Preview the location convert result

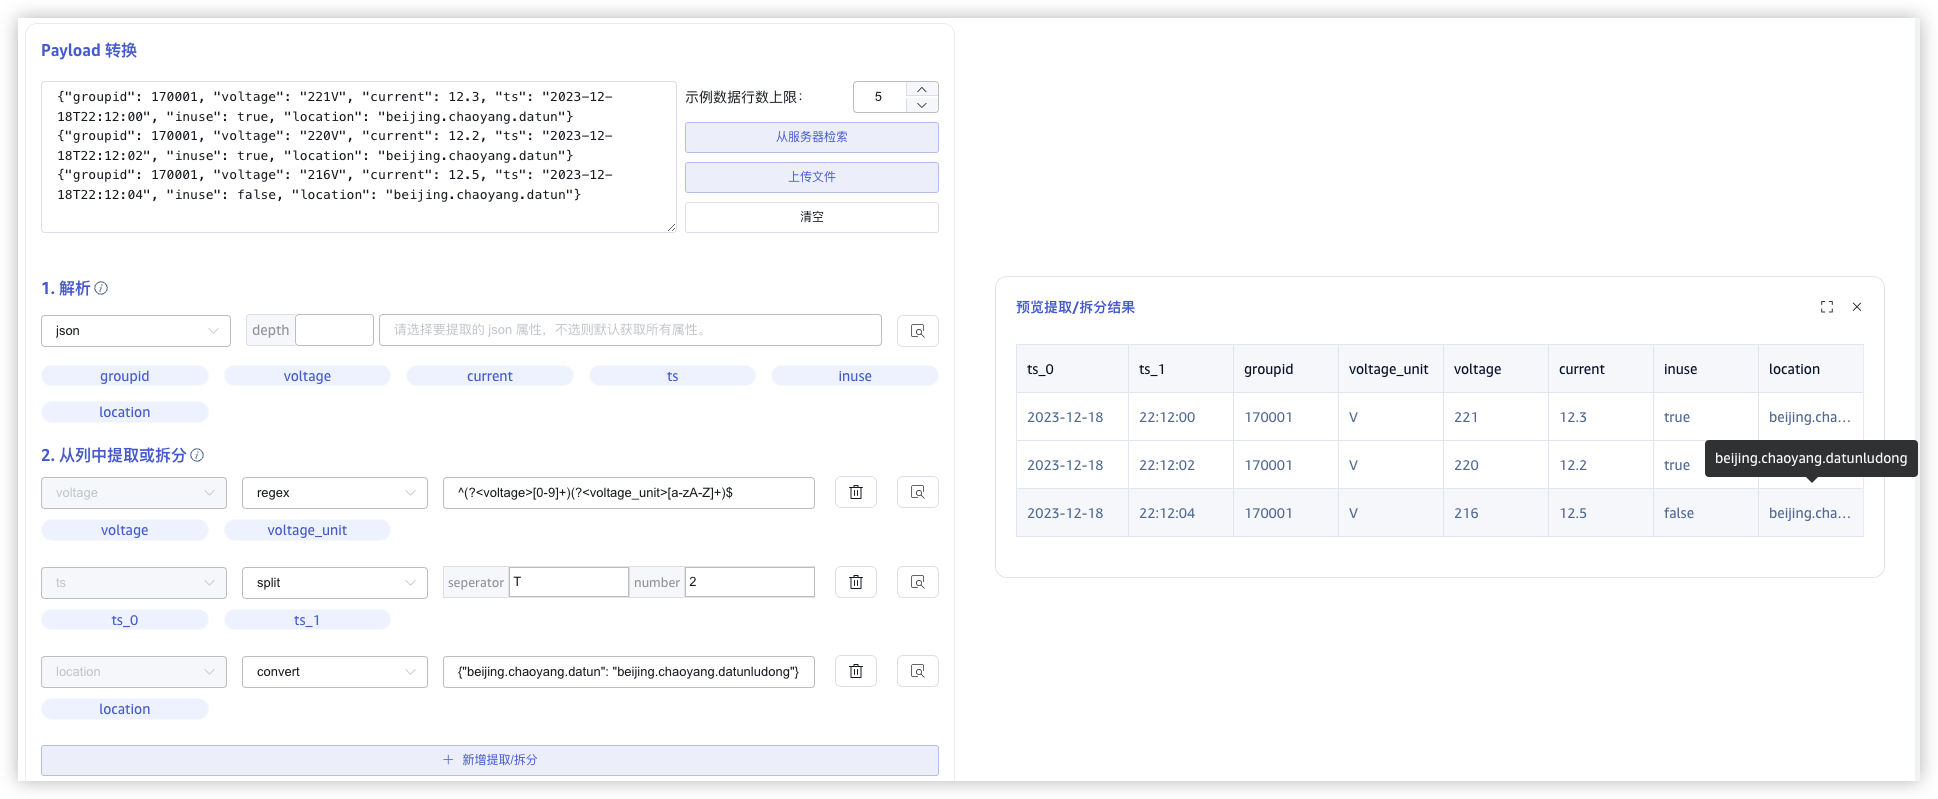click(x=917, y=671)
